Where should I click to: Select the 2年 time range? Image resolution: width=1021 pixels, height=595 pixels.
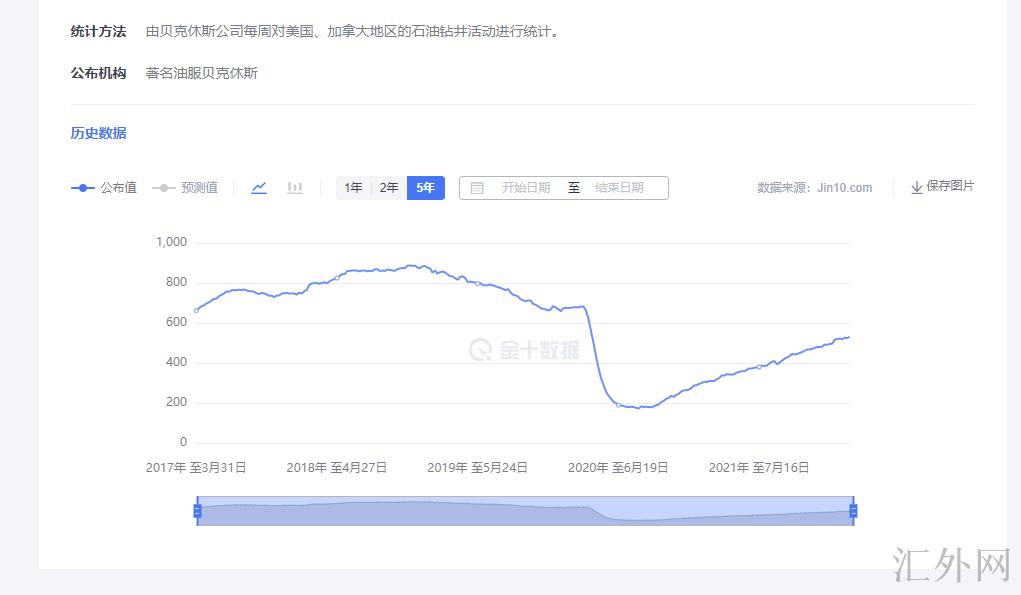[x=389, y=187]
